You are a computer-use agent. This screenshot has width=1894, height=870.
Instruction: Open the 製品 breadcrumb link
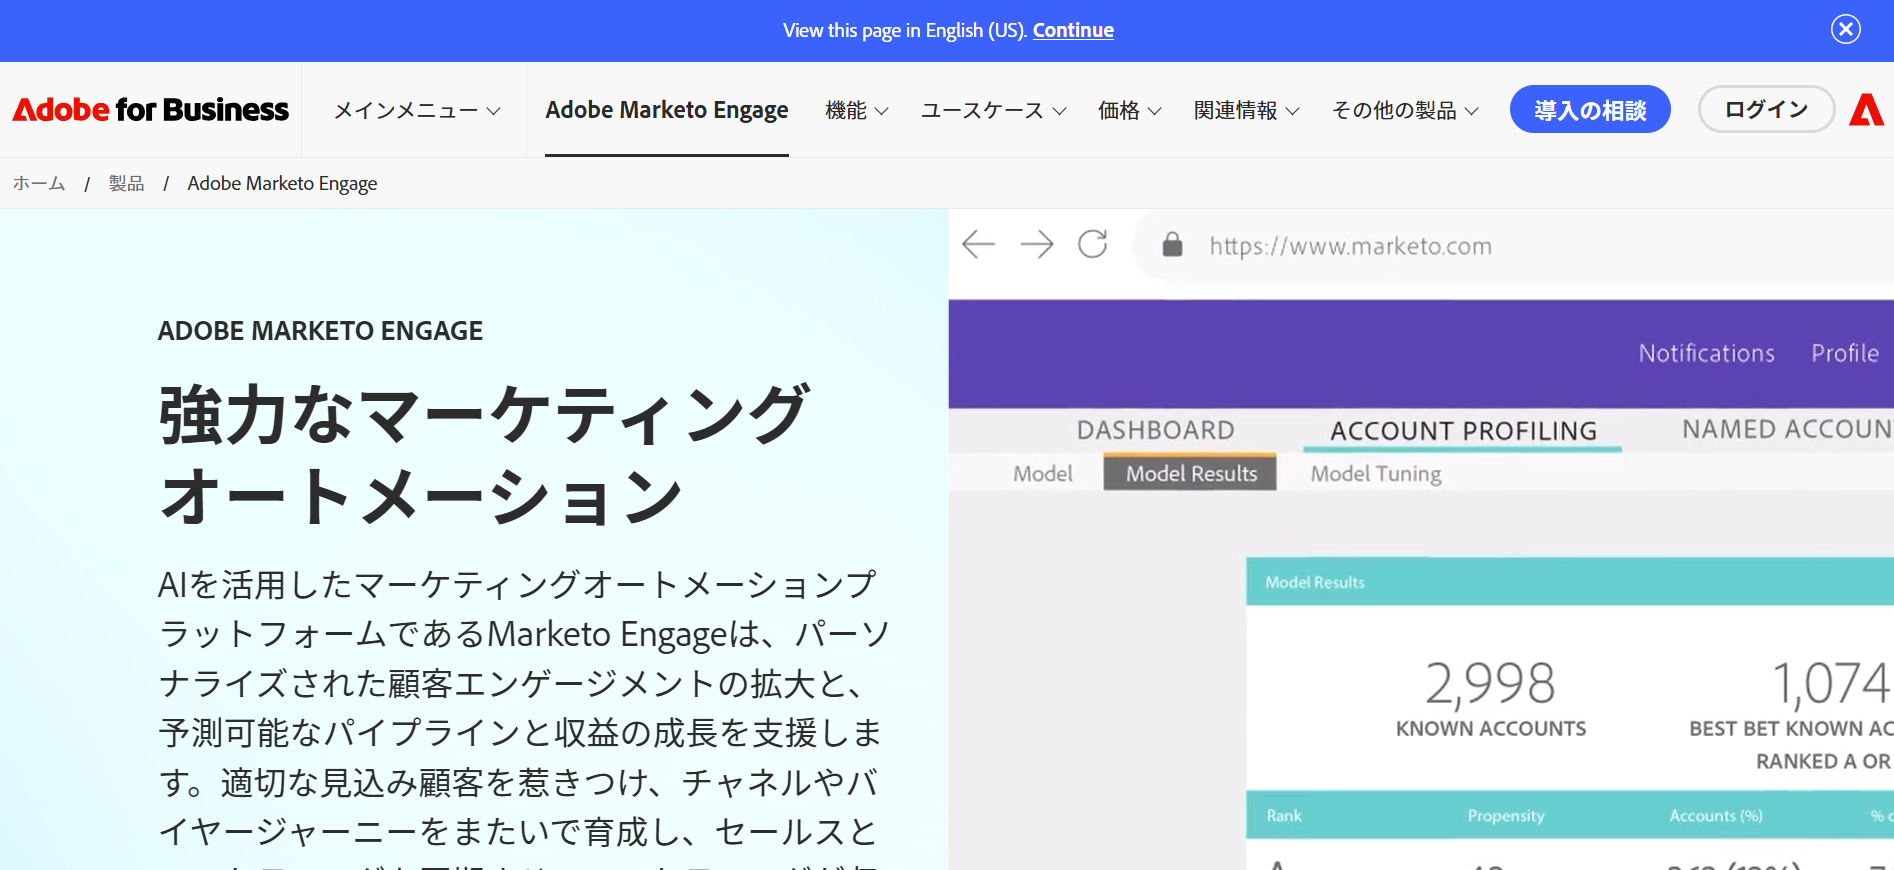click(126, 184)
